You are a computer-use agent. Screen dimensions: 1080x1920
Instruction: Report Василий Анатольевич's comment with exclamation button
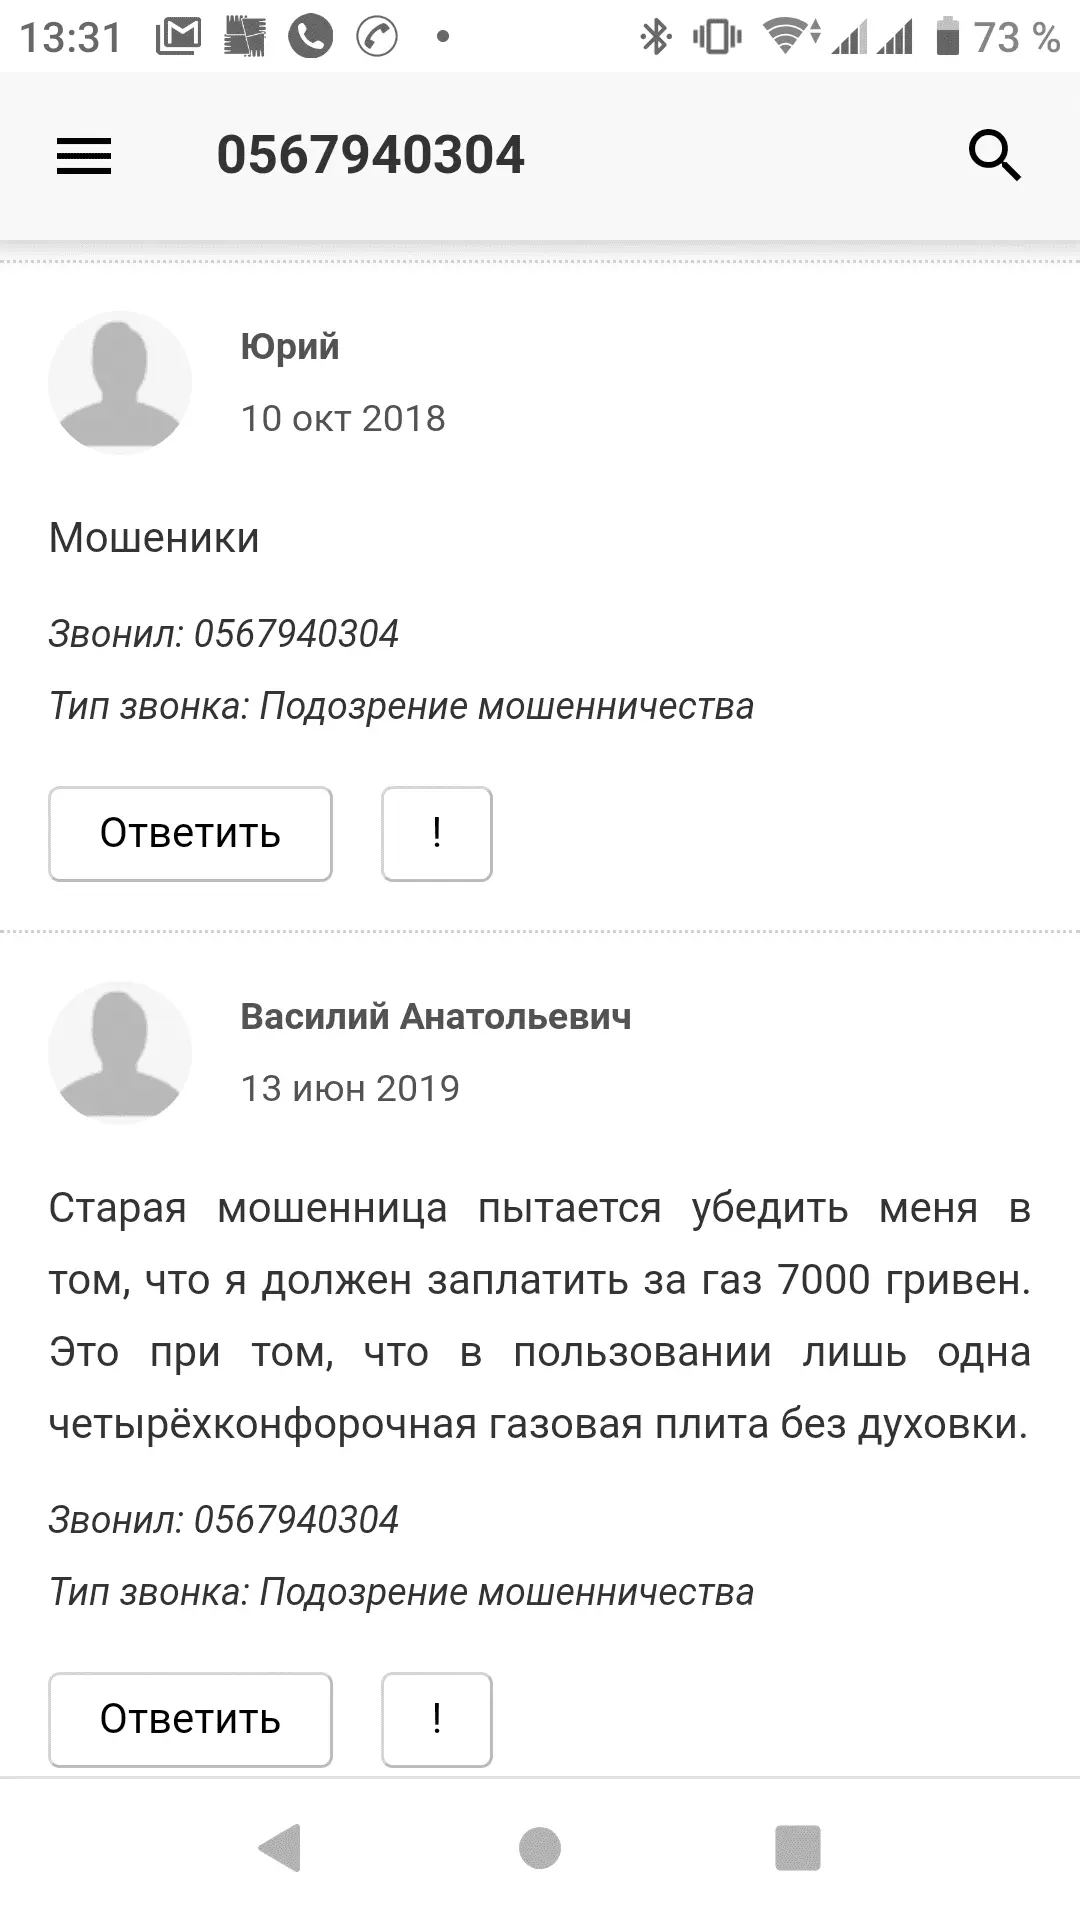437,1719
